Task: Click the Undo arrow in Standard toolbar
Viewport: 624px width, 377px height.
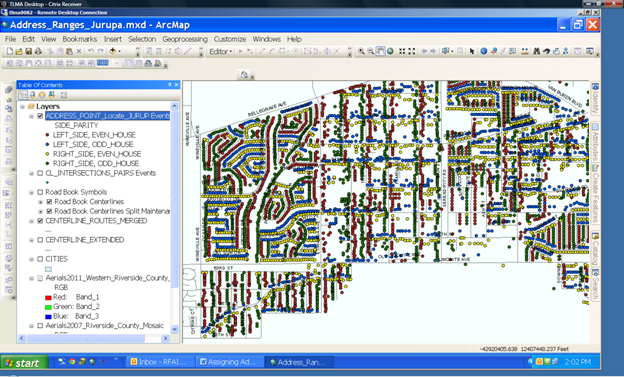Action: pos(91,51)
